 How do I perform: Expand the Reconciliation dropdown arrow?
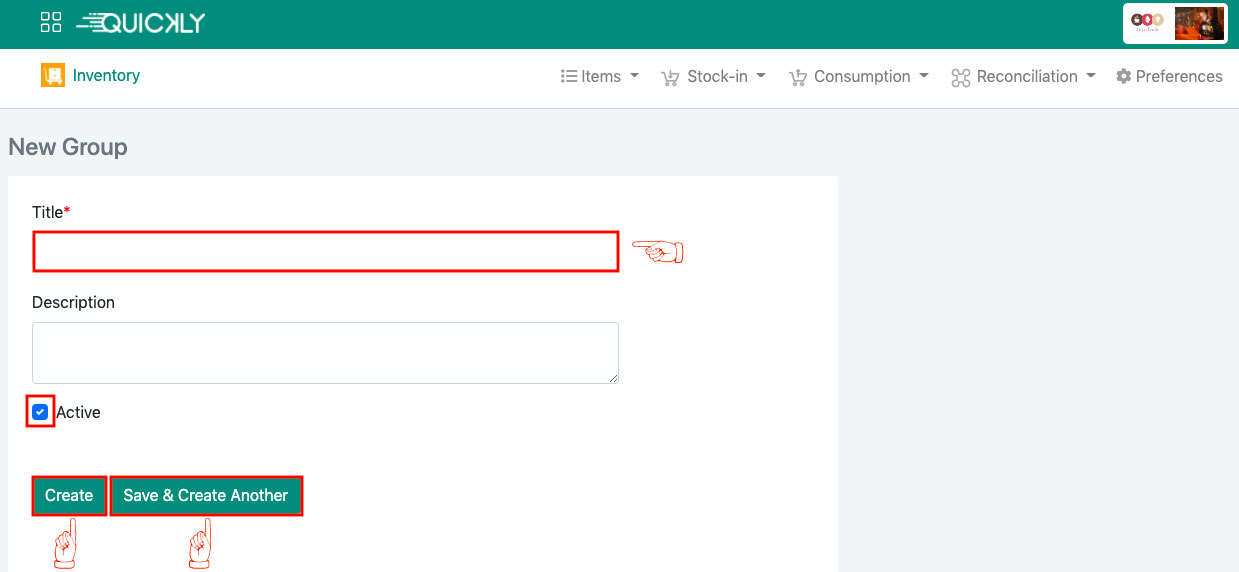pyautogui.click(x=1090, y=76)
